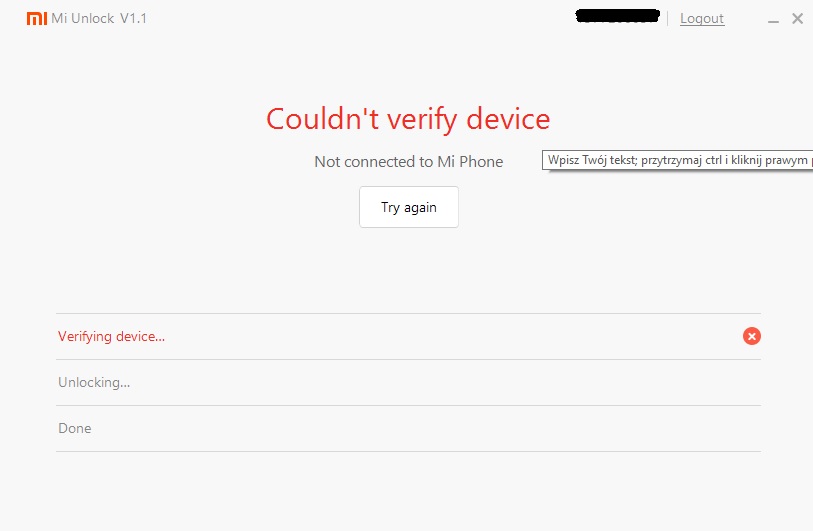Click the Couldn't verify device heading
The height and width of the screenshot is (531, 813).
click(x=408, y=119)
